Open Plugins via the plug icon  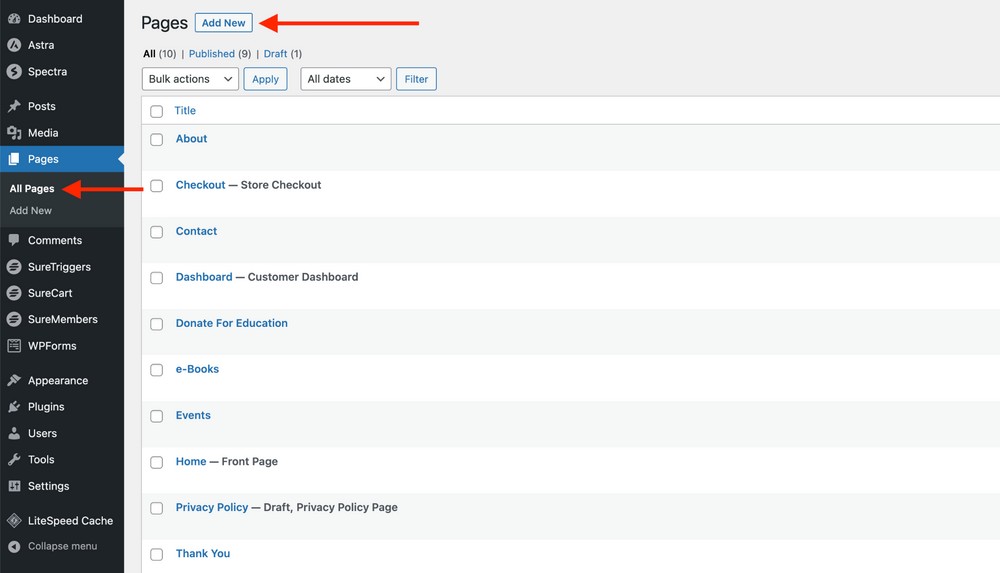(x=14, y=407)
